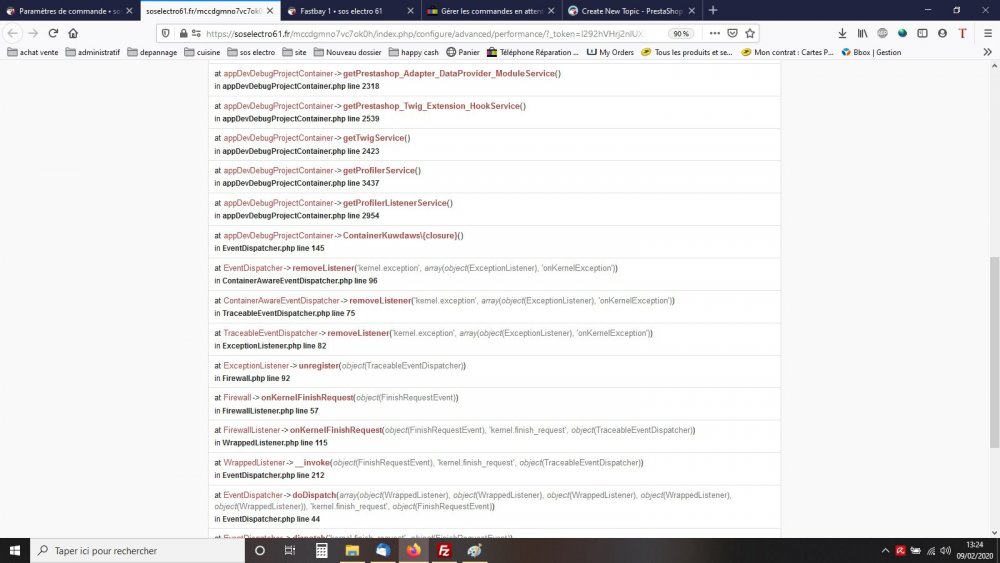Click the page vertical scrollbar thumb
Viewport: 1000px width, 563px height.
point(994,352)
